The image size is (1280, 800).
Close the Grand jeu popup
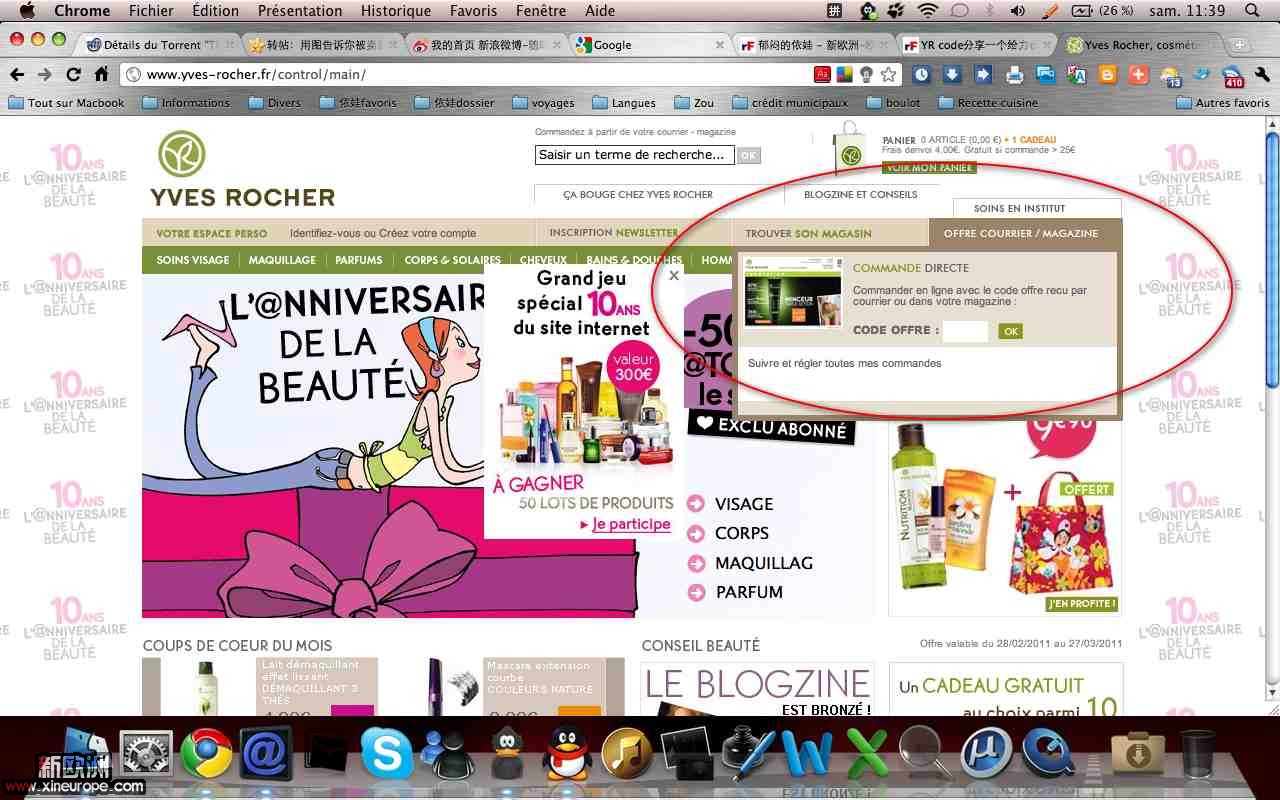[674, 275]
